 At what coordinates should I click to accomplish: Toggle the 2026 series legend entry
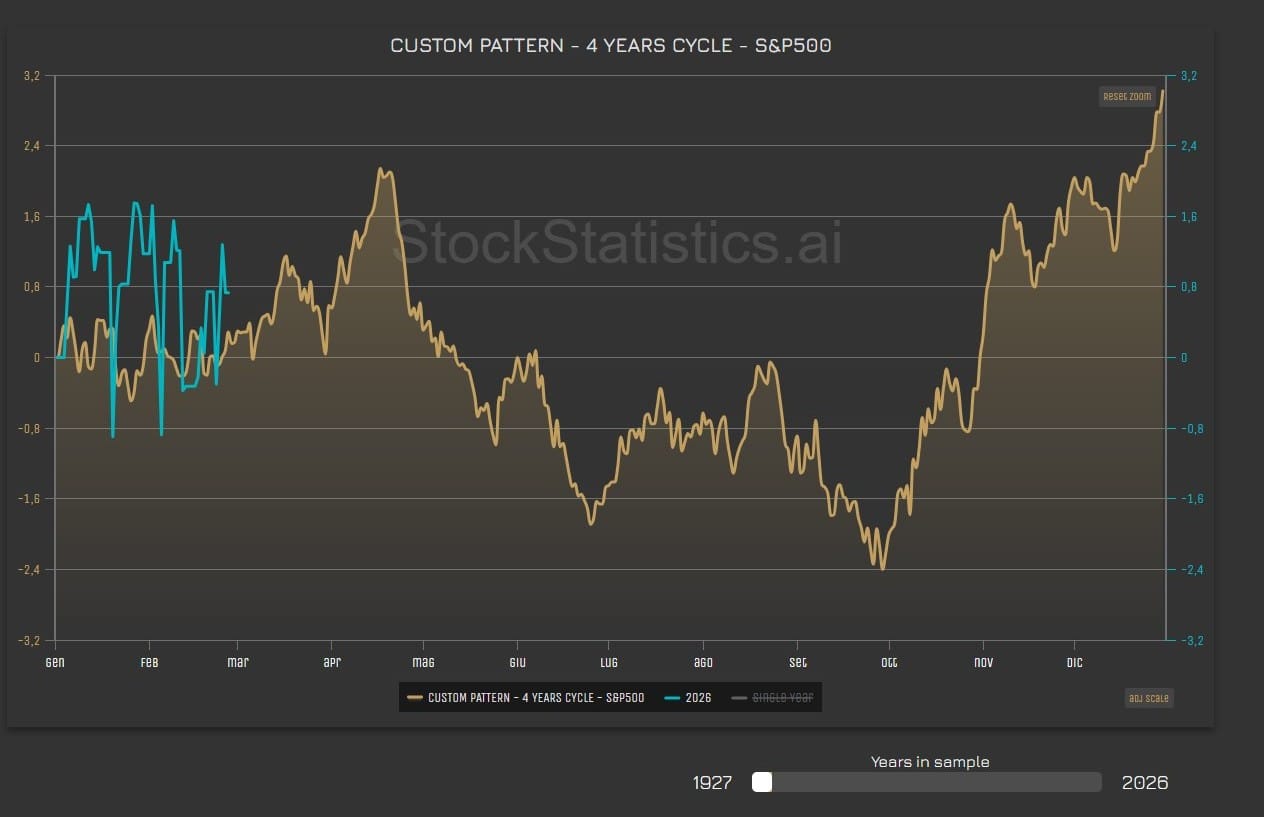click(688, 698)
